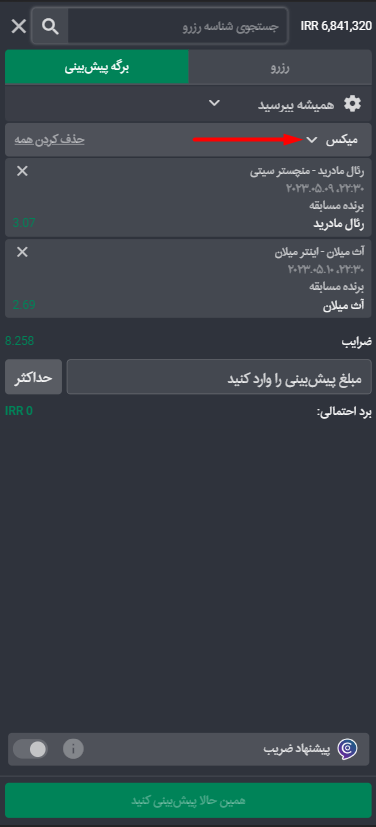Remove the Real Madrid - Manchester City bet
Image resolution: width=376 pixels, height=827 pixels.
(x=22, y=171)
